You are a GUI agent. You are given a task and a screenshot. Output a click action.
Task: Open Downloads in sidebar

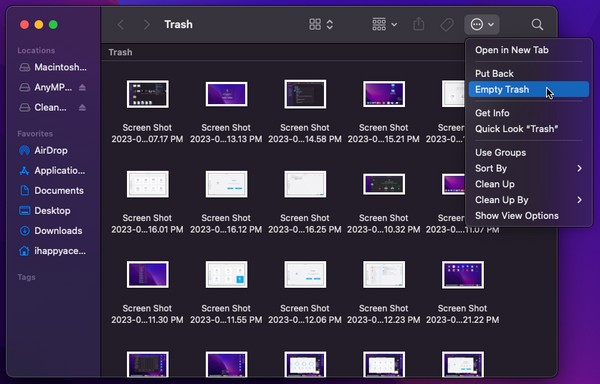pyautogui.click(x=51, y=231)
